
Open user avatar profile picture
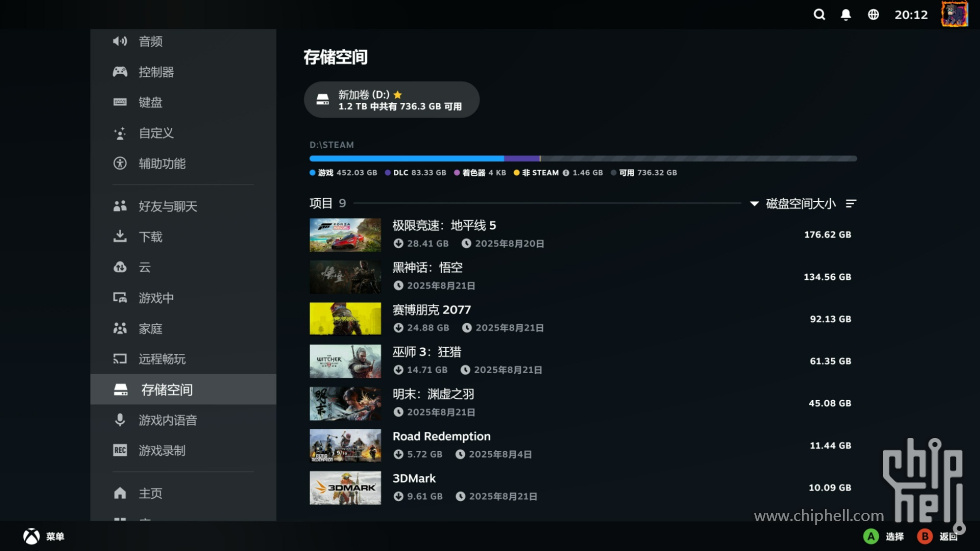[954, 14]
